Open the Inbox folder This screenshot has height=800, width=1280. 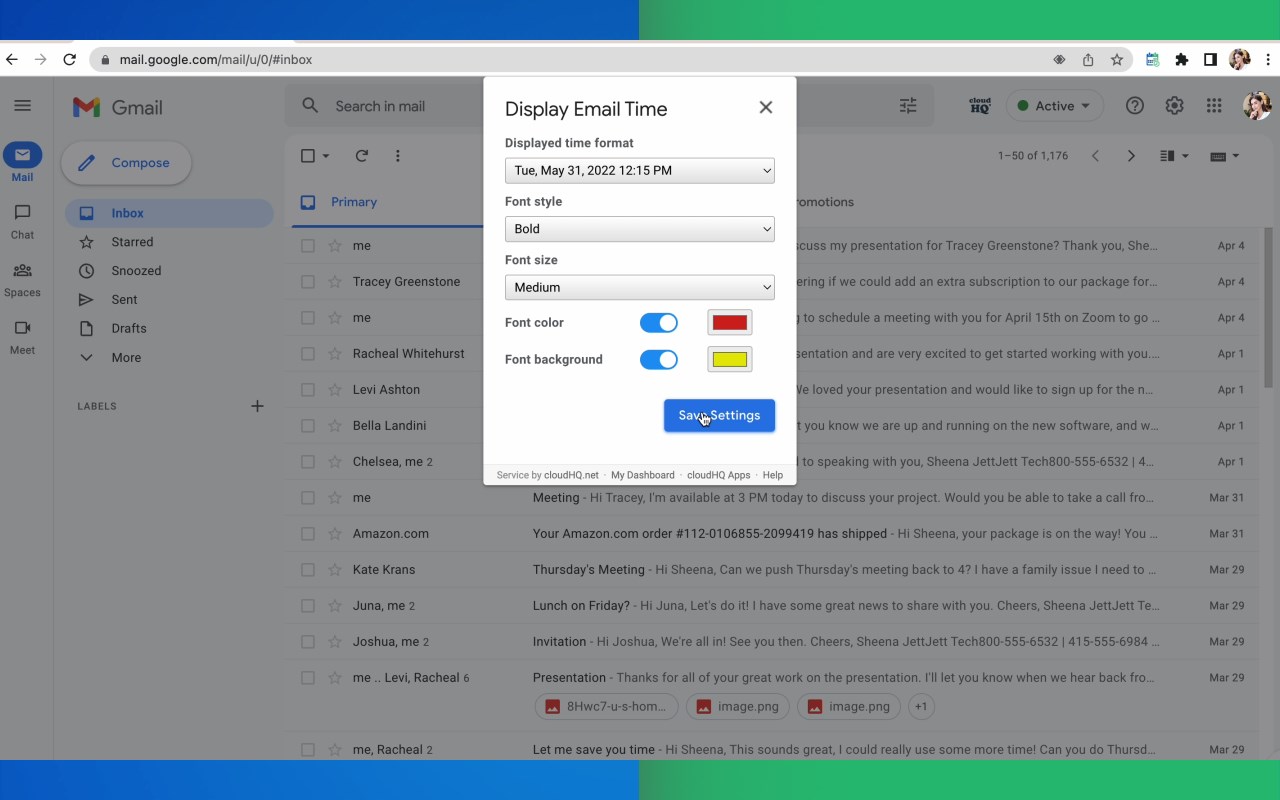click(169, 213)
